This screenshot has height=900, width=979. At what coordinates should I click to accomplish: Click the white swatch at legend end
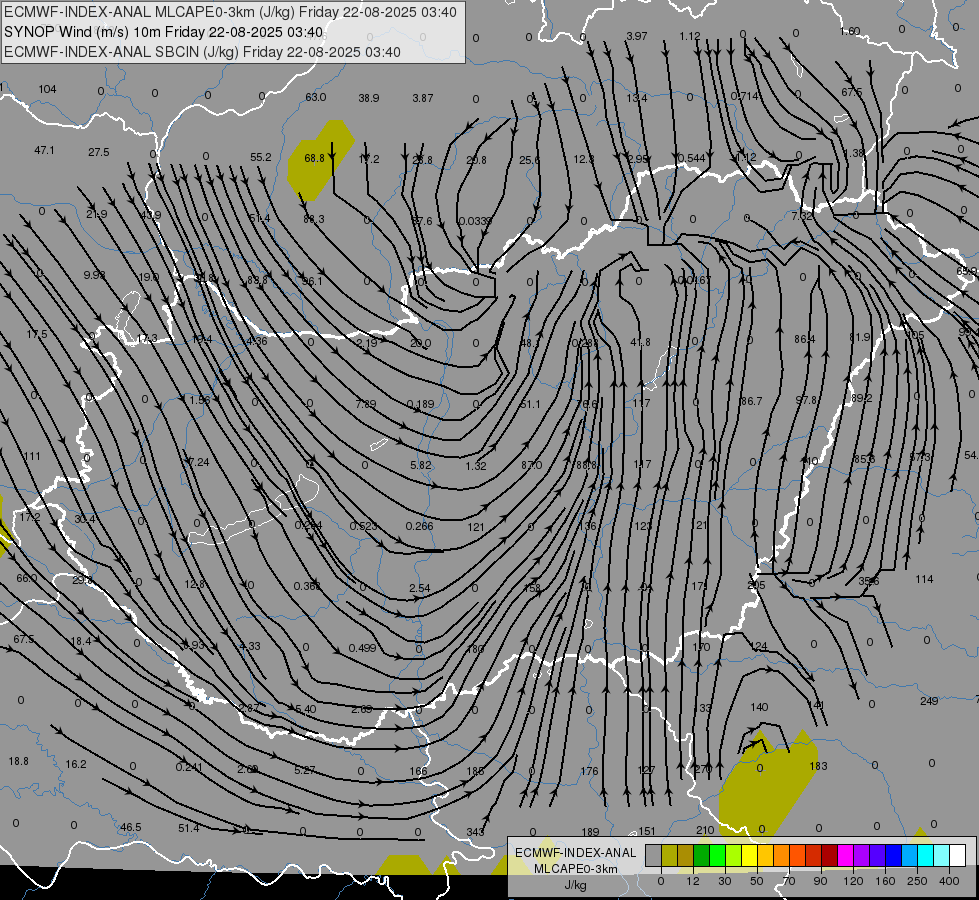tap(957, 855)
